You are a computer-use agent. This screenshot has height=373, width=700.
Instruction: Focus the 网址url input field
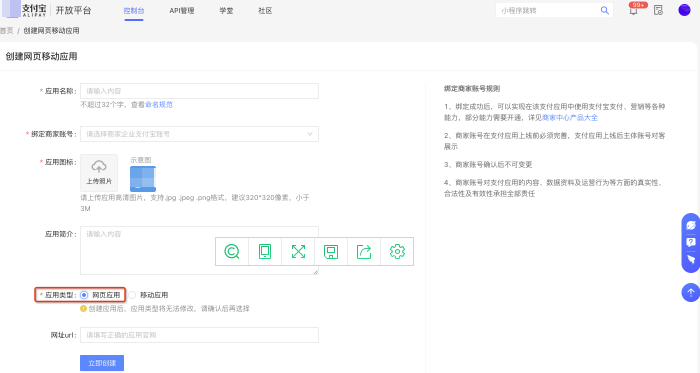pyautogui.click(x=199, y=335)
